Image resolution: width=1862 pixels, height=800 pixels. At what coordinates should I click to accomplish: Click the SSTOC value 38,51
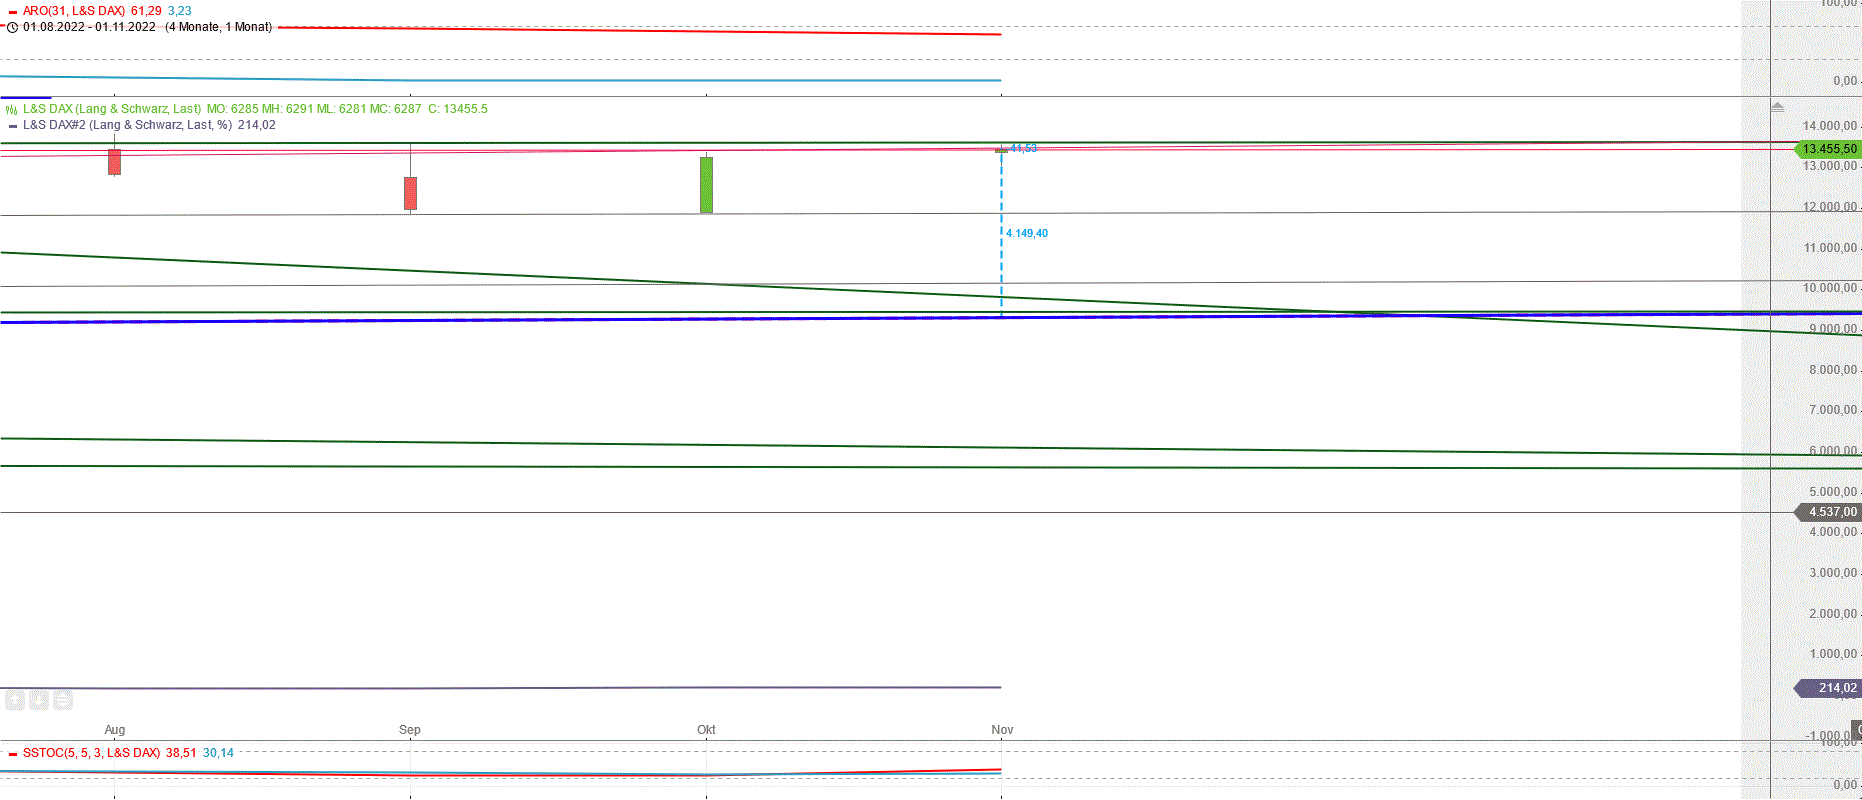[181, 753]
